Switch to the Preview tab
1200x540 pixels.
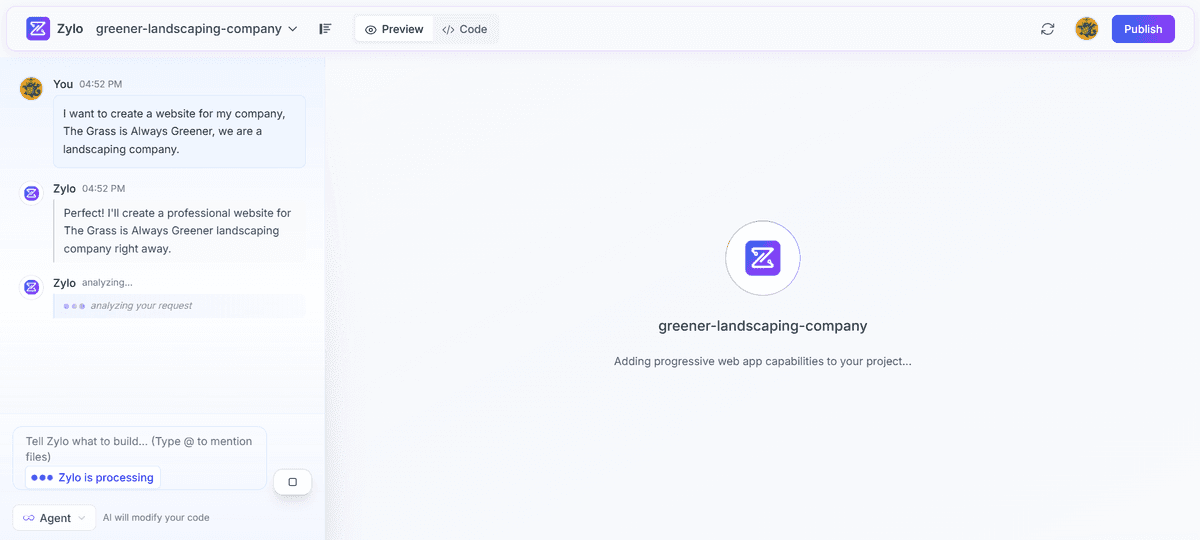click(394, 29)
